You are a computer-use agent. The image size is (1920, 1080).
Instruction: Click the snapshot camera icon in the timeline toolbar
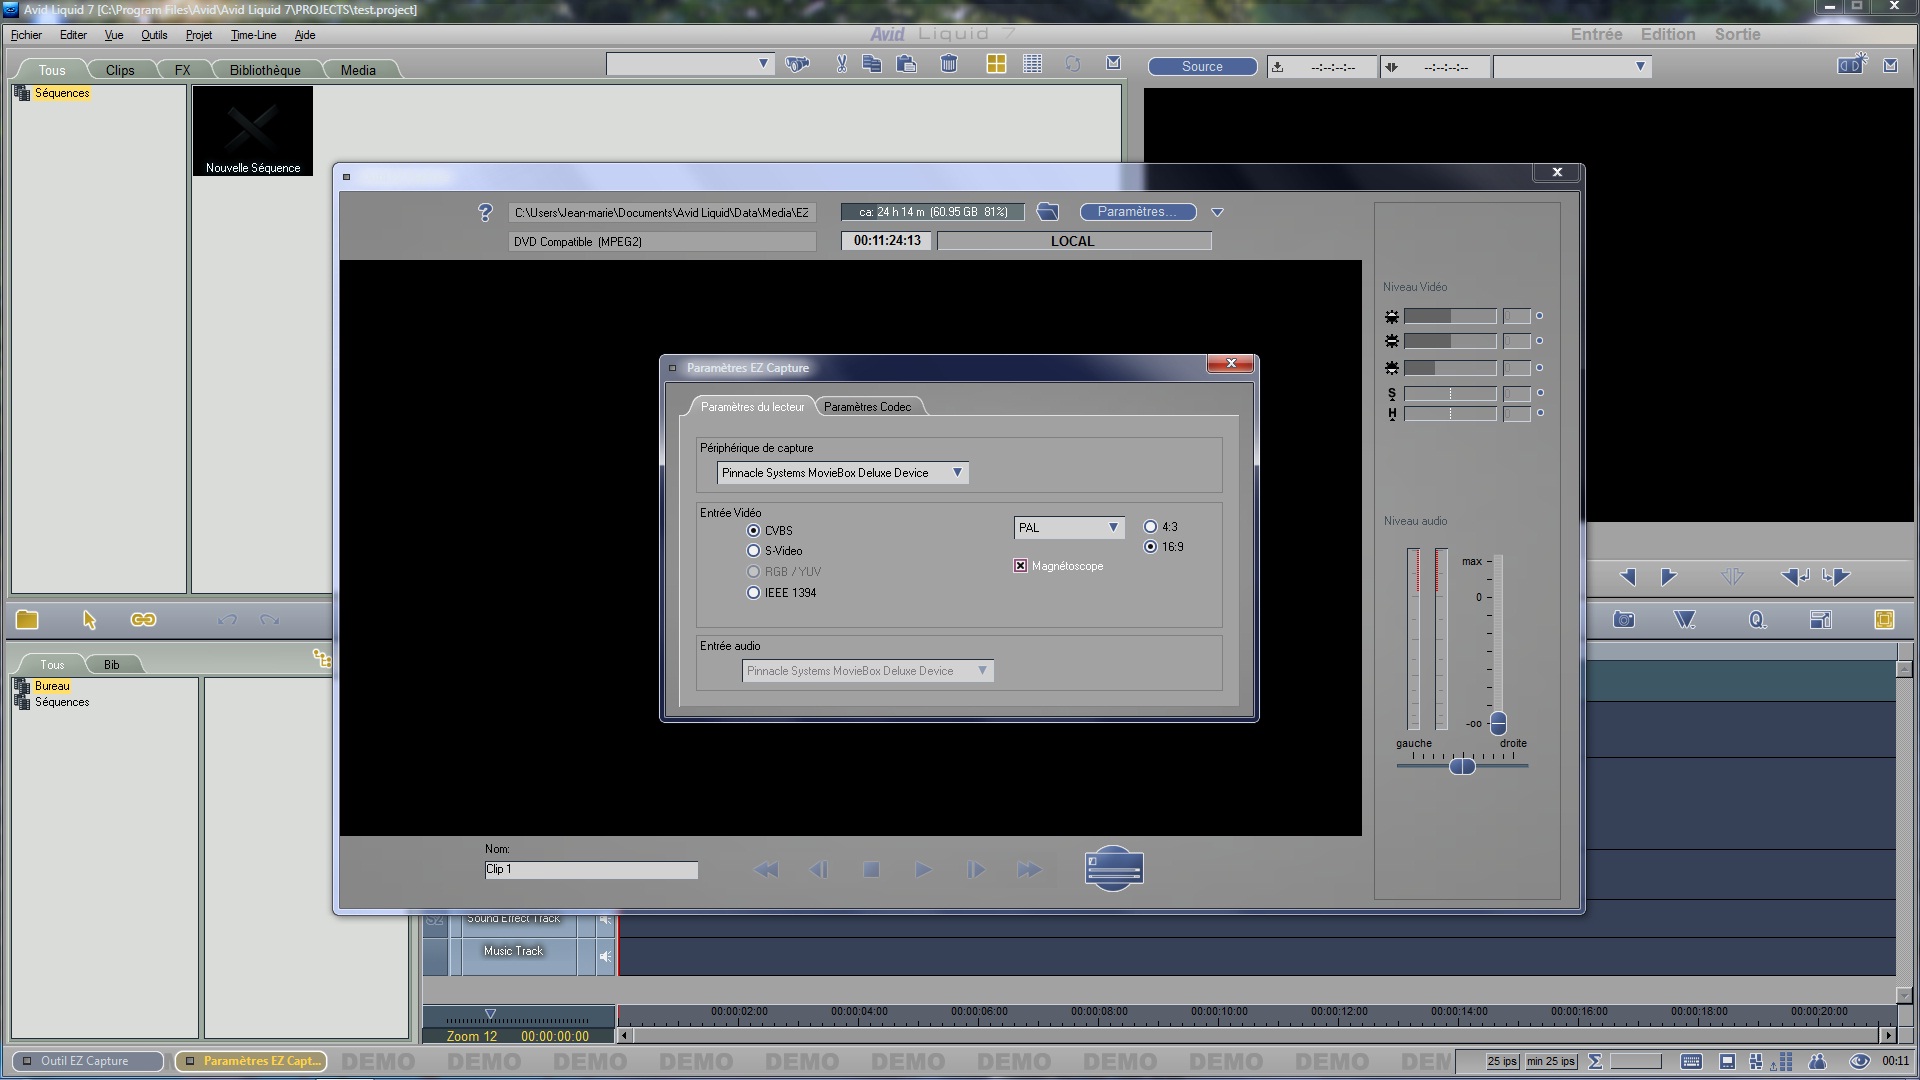[x=1624, y=620]
